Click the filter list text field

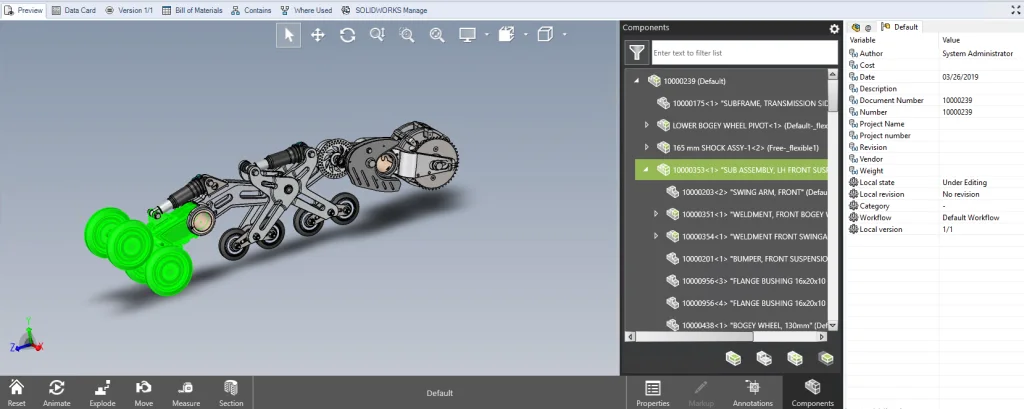(743, 52)
